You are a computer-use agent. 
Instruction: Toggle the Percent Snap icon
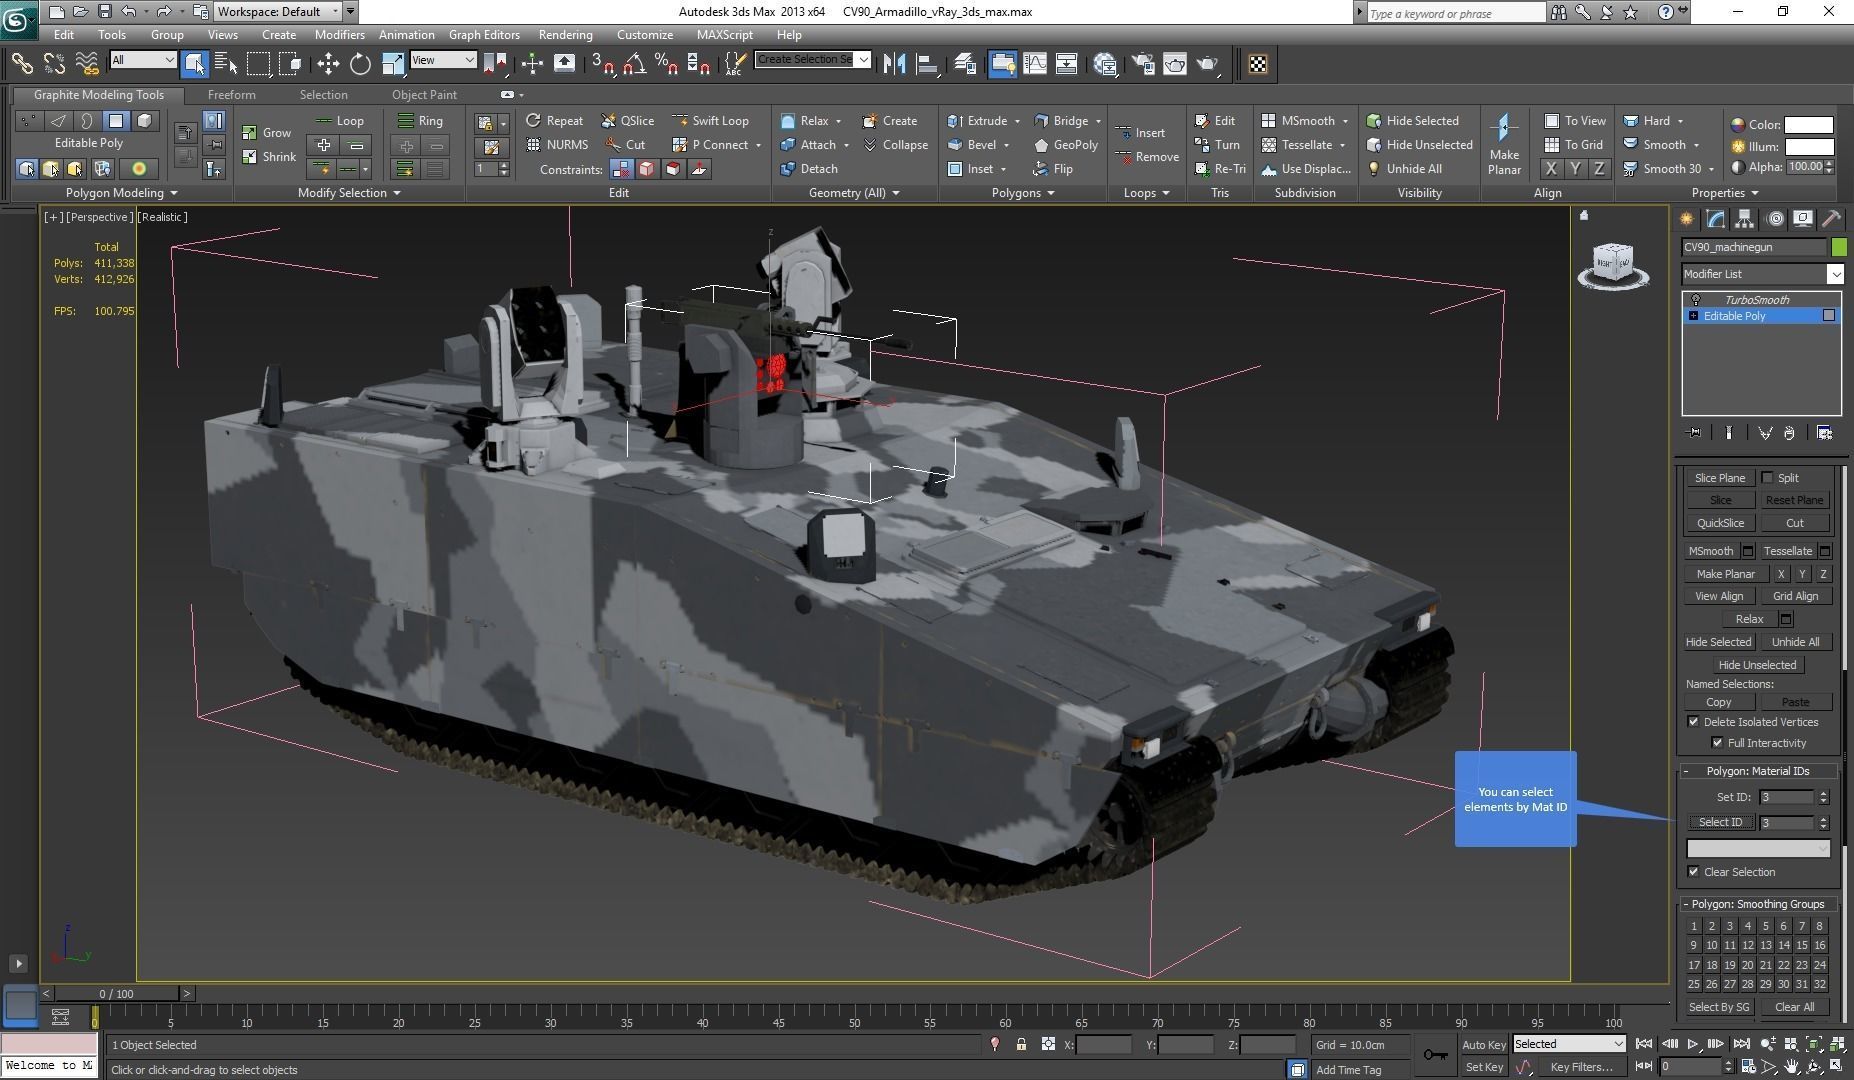(x=666, y=64)
